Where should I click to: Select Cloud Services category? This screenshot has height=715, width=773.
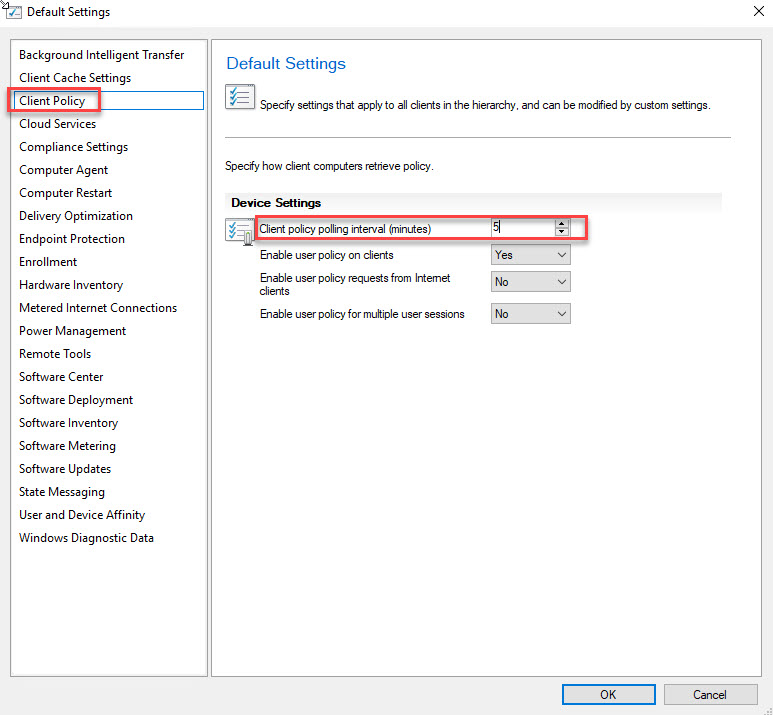[x=58, y=124]
